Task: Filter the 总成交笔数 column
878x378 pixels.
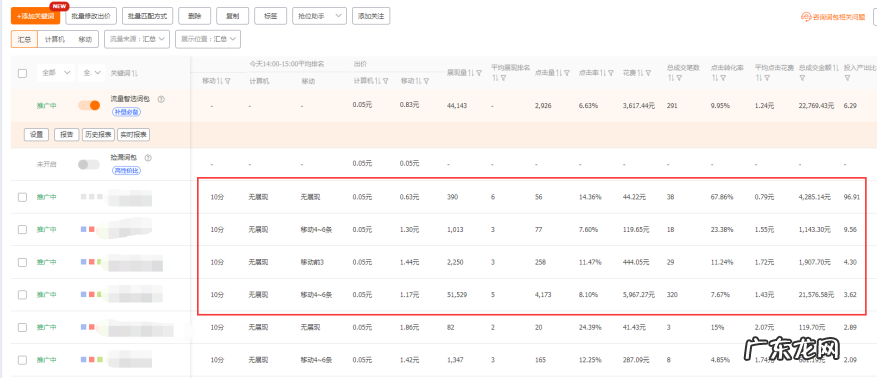Action: coord(678,78)
